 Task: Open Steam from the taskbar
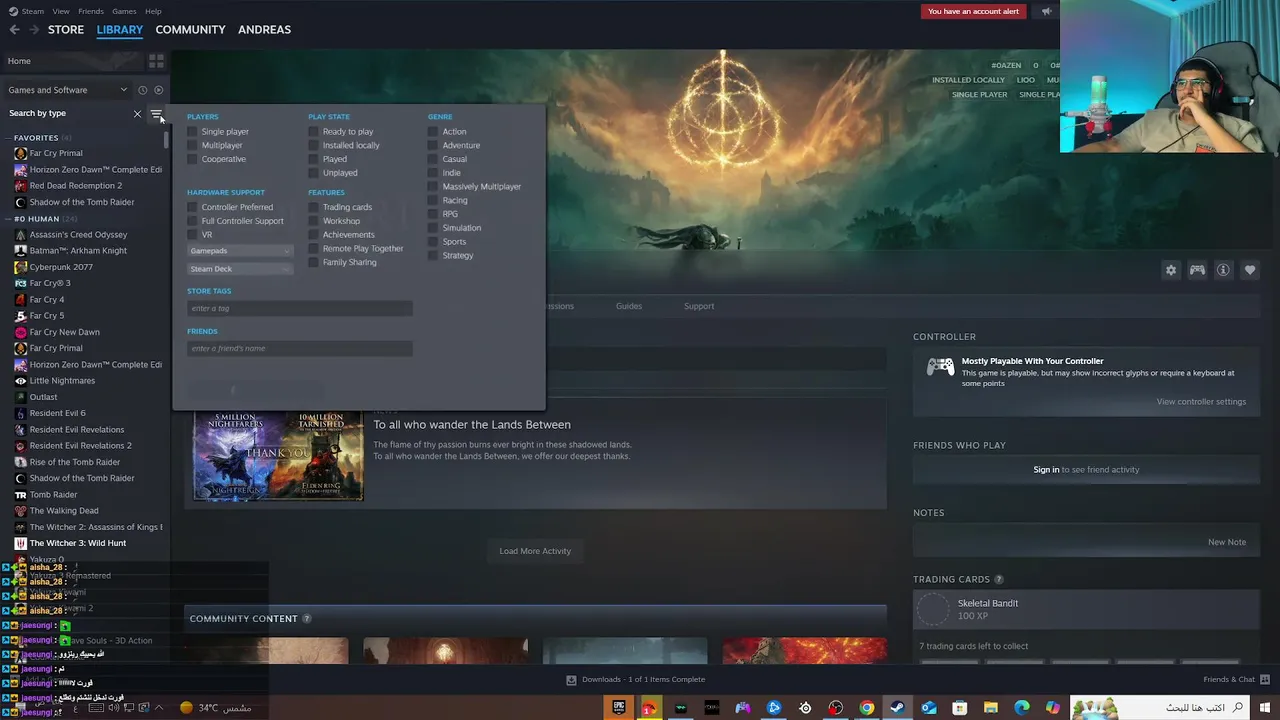(x=897, y=708)
